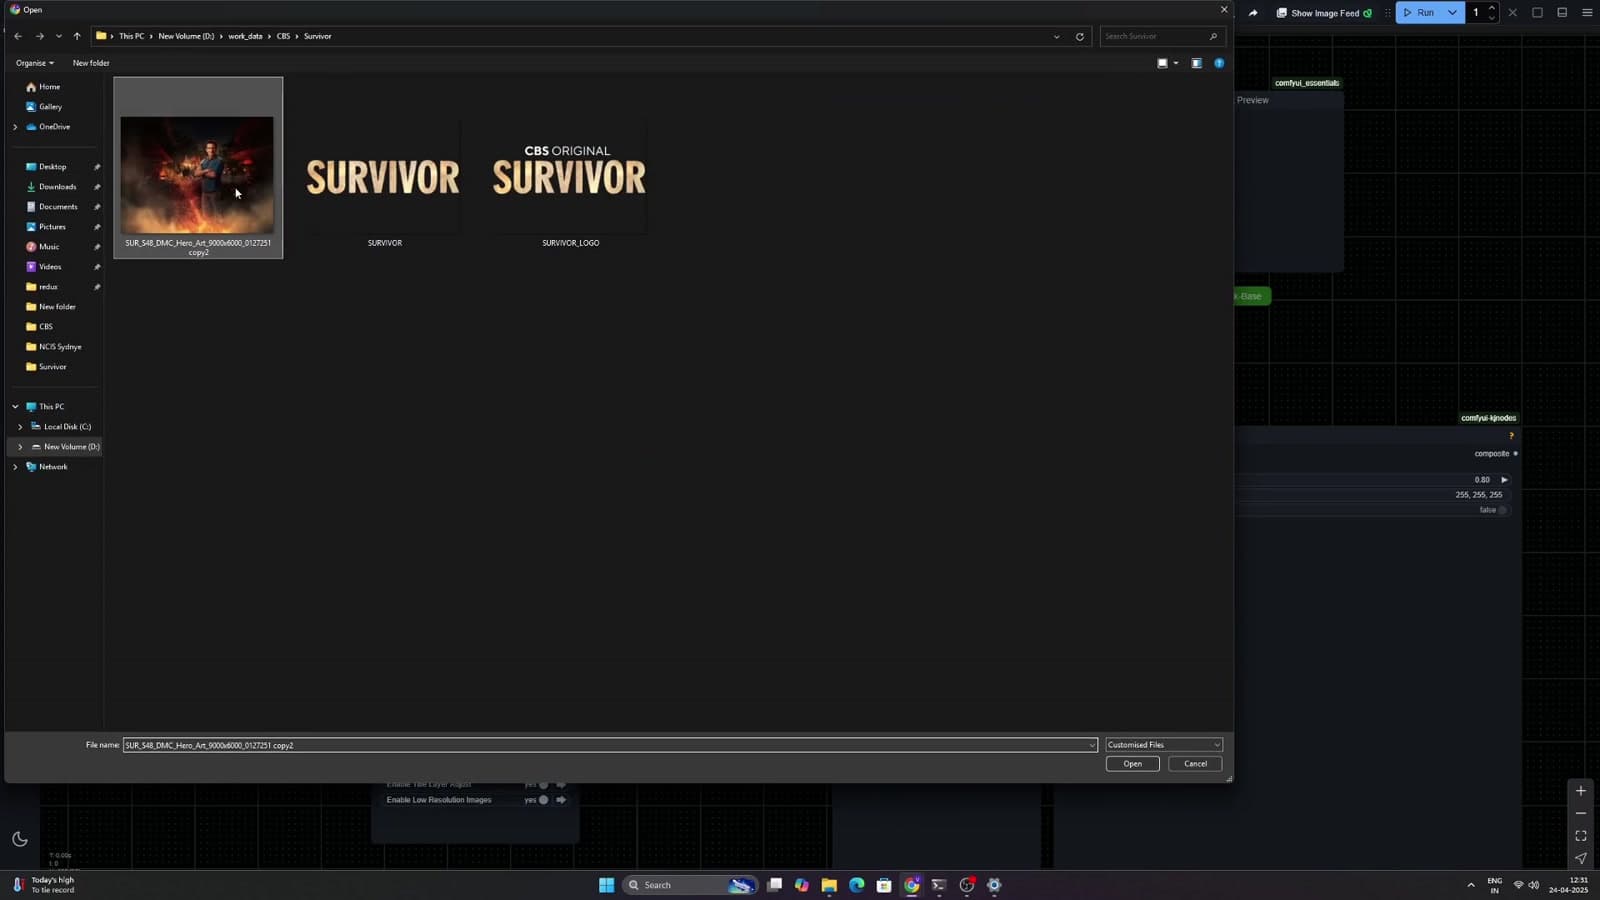Viewport: 1600px width, 900px height.
Task: Collapse the This PC tree node
Action: 15,407
